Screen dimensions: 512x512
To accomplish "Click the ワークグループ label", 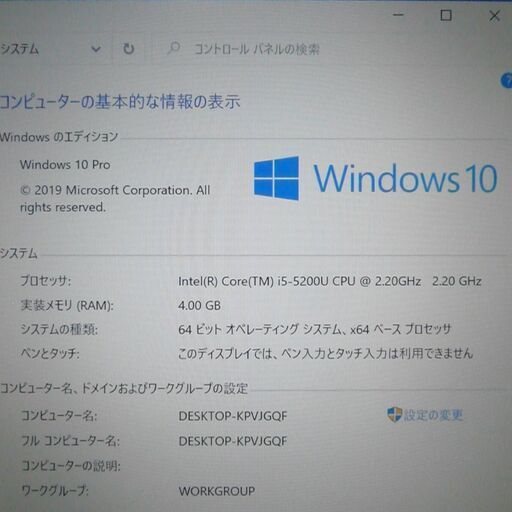I will (55, 491).
